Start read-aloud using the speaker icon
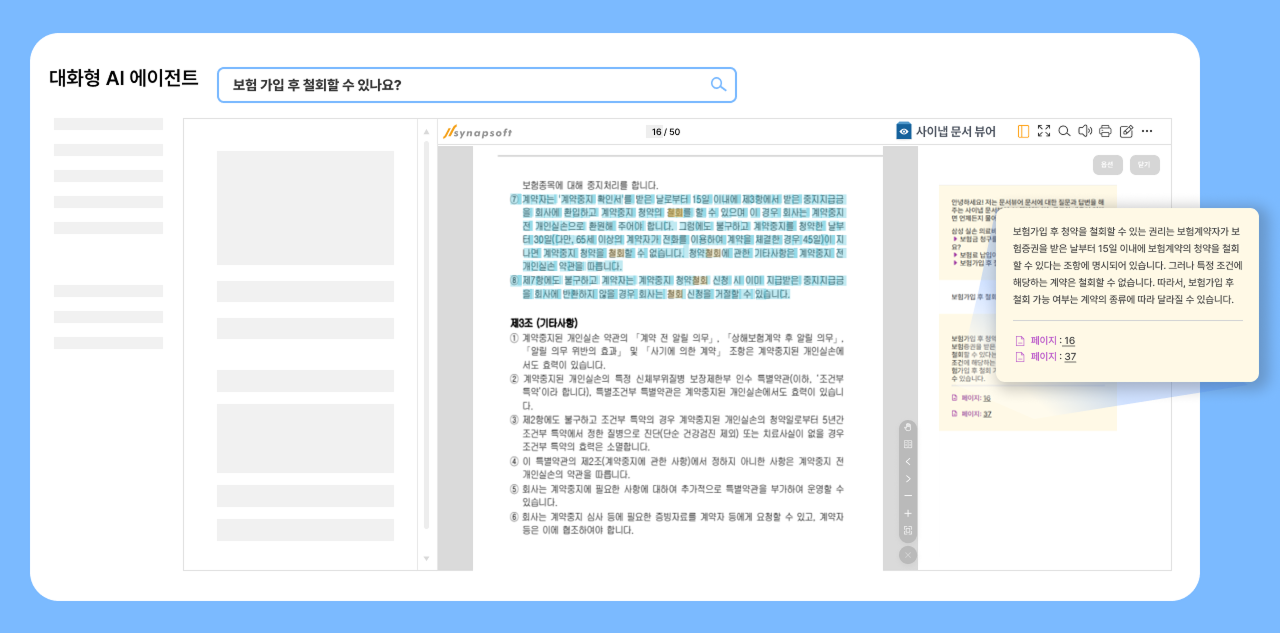The width and height of the screenshot is (1280, 633). coord(1085,131)
